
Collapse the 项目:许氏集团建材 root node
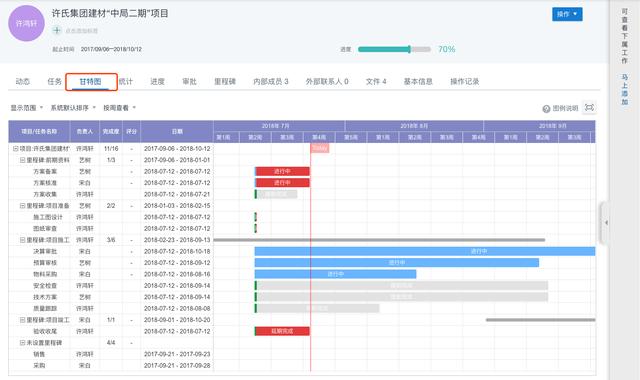coord(16,149)
